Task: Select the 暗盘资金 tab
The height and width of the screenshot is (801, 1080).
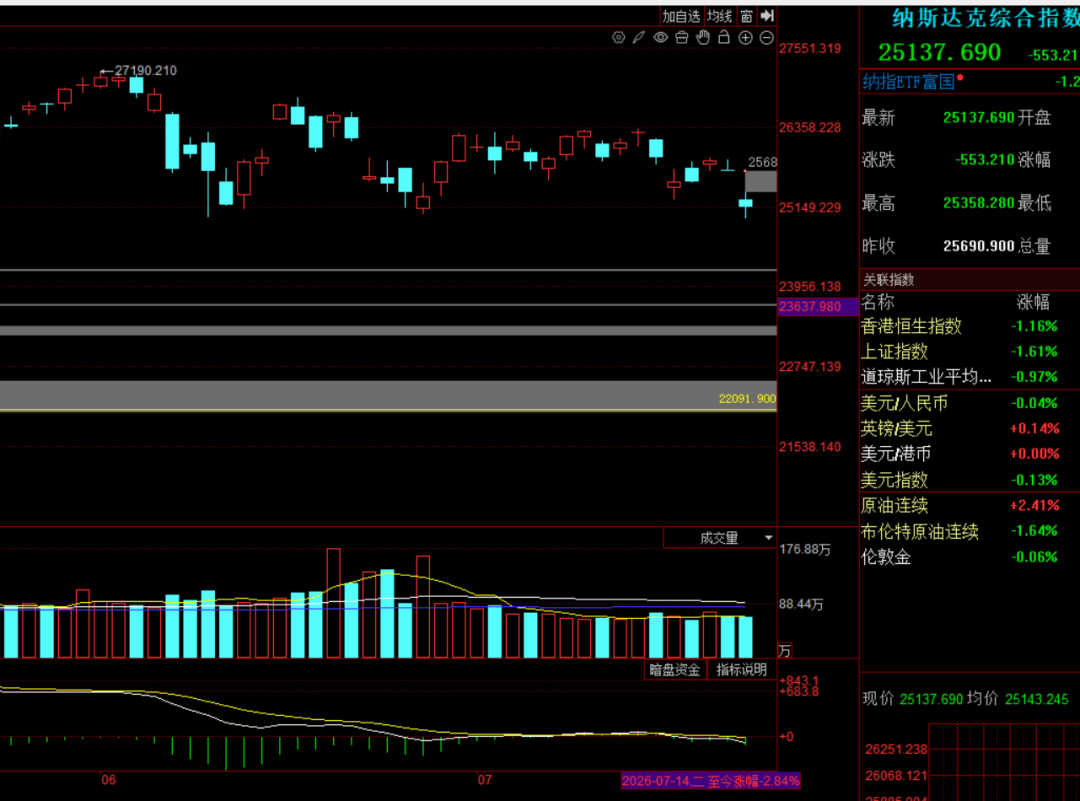Action: pos(674,669)
